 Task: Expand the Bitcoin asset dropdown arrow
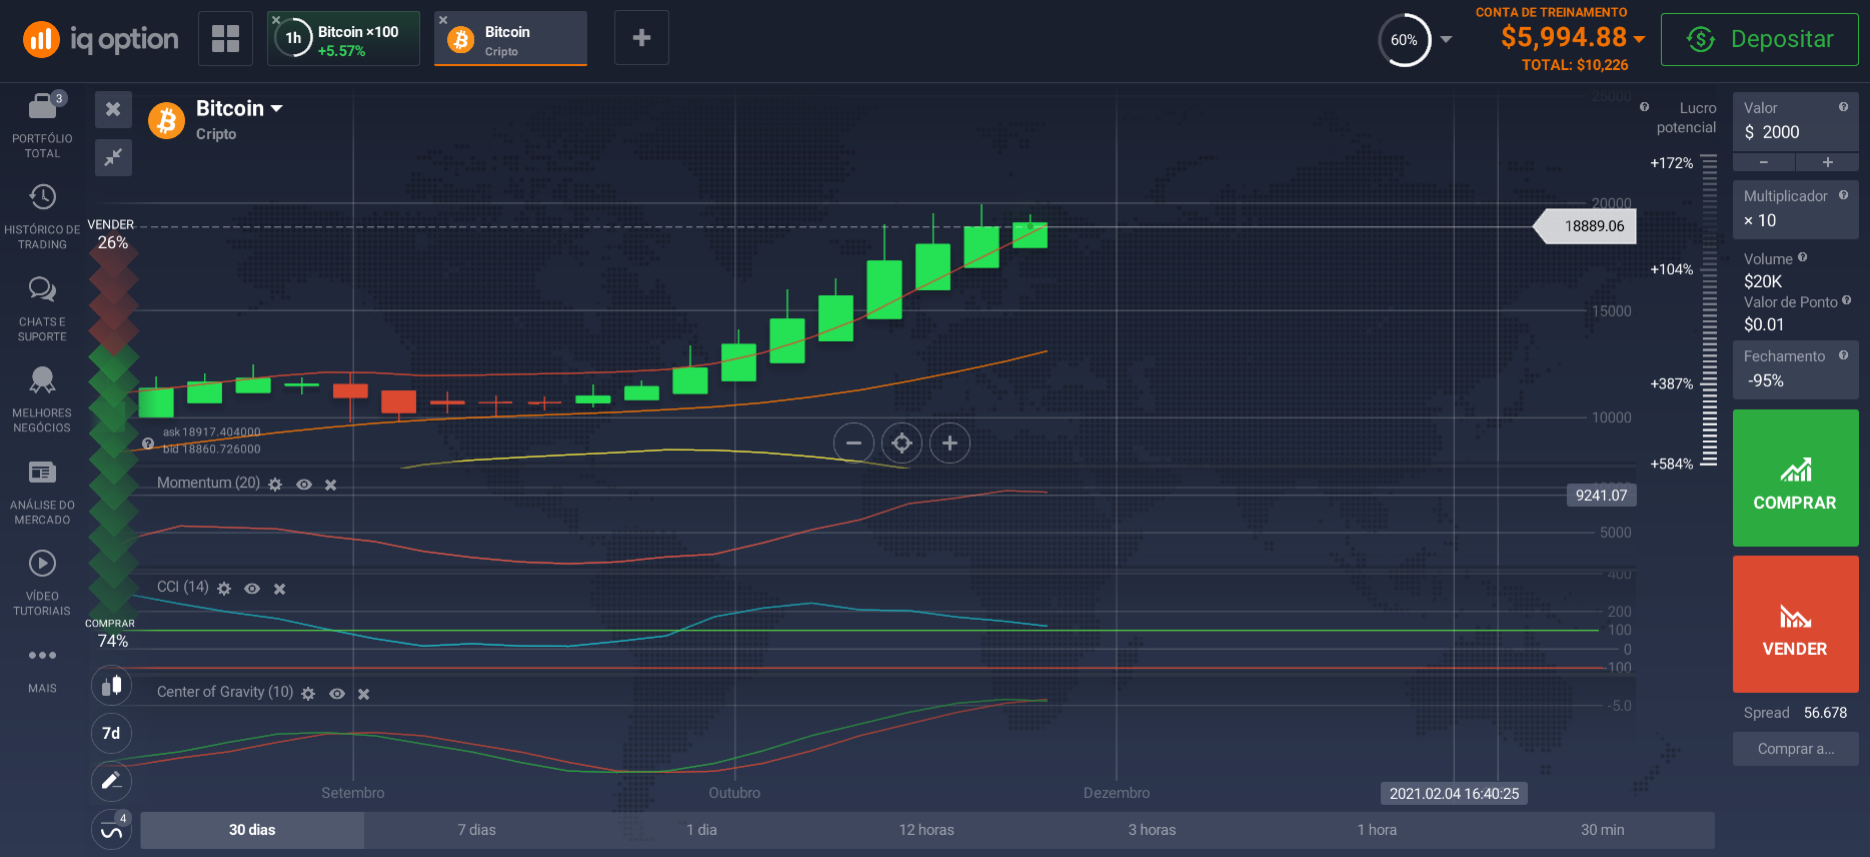(x=277, y=108)
